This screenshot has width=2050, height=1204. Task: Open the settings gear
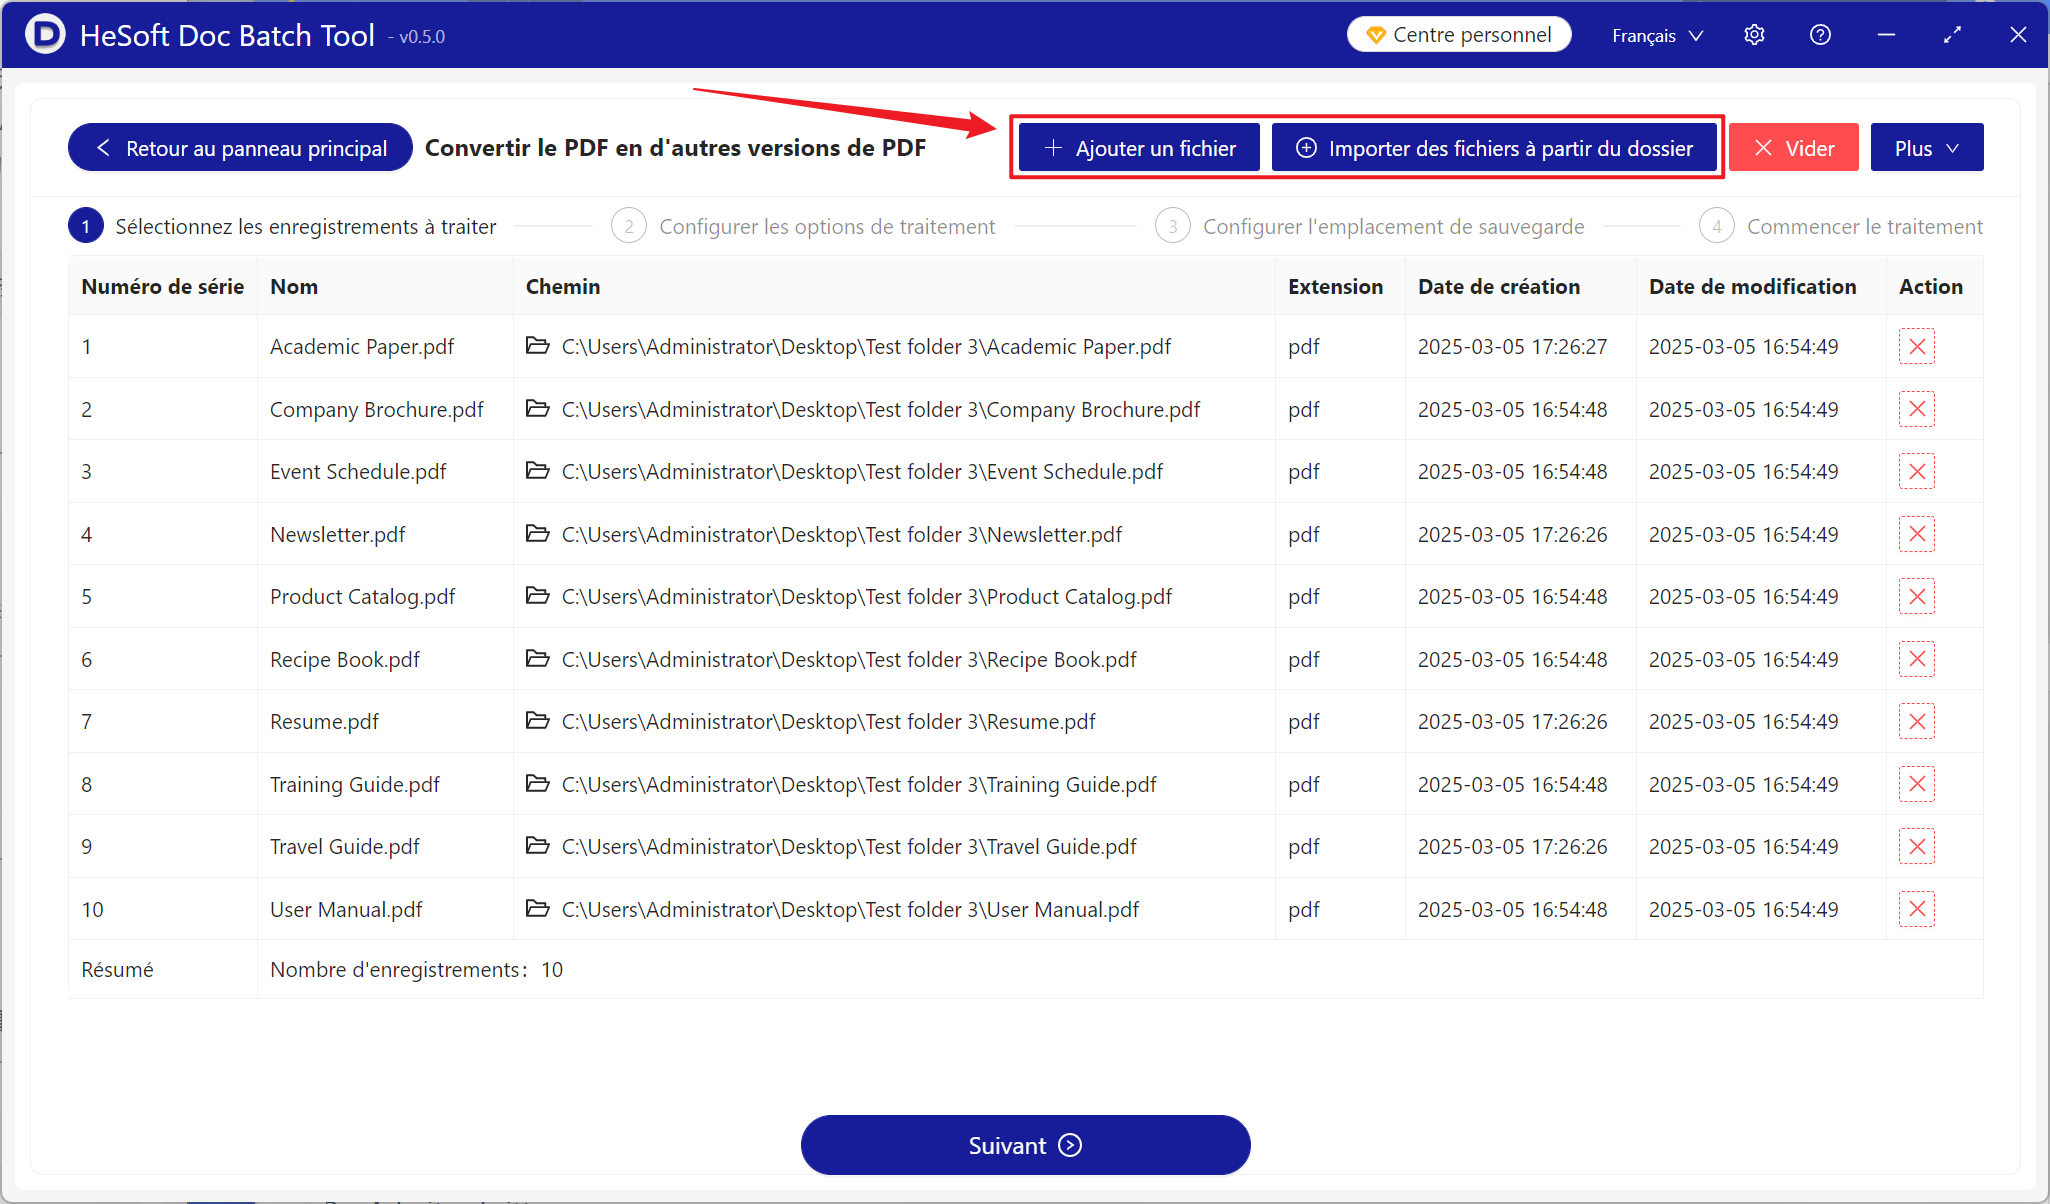coord(1754,35)
